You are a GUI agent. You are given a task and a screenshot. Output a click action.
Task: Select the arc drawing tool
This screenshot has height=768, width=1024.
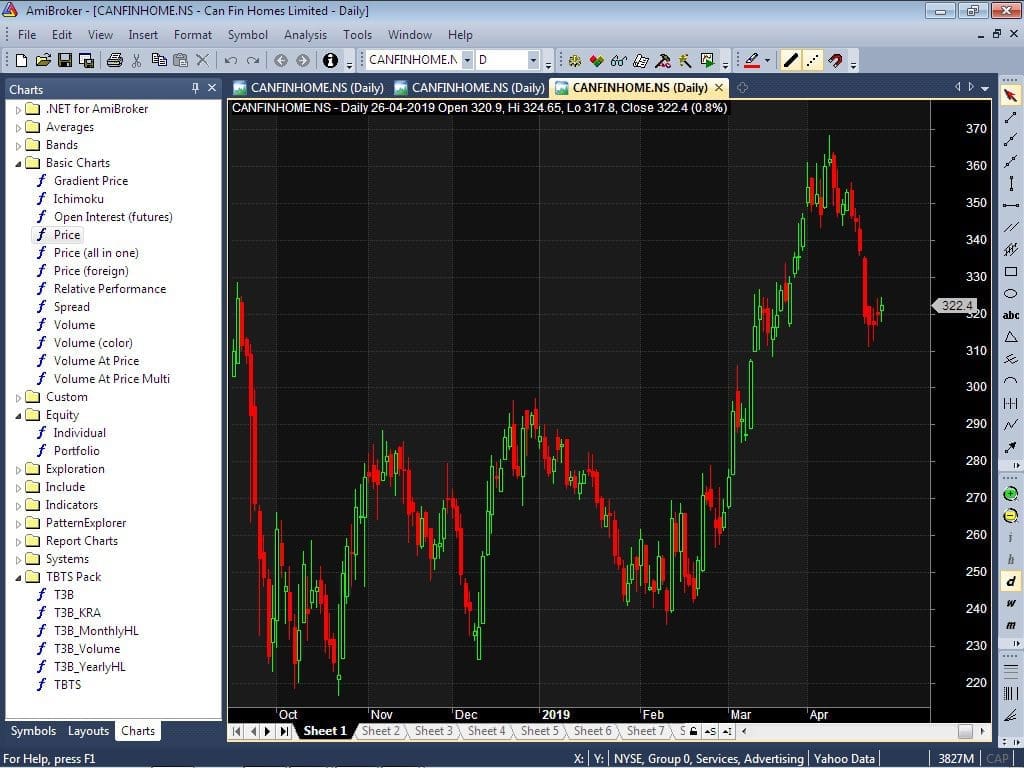coord(1010,381)
